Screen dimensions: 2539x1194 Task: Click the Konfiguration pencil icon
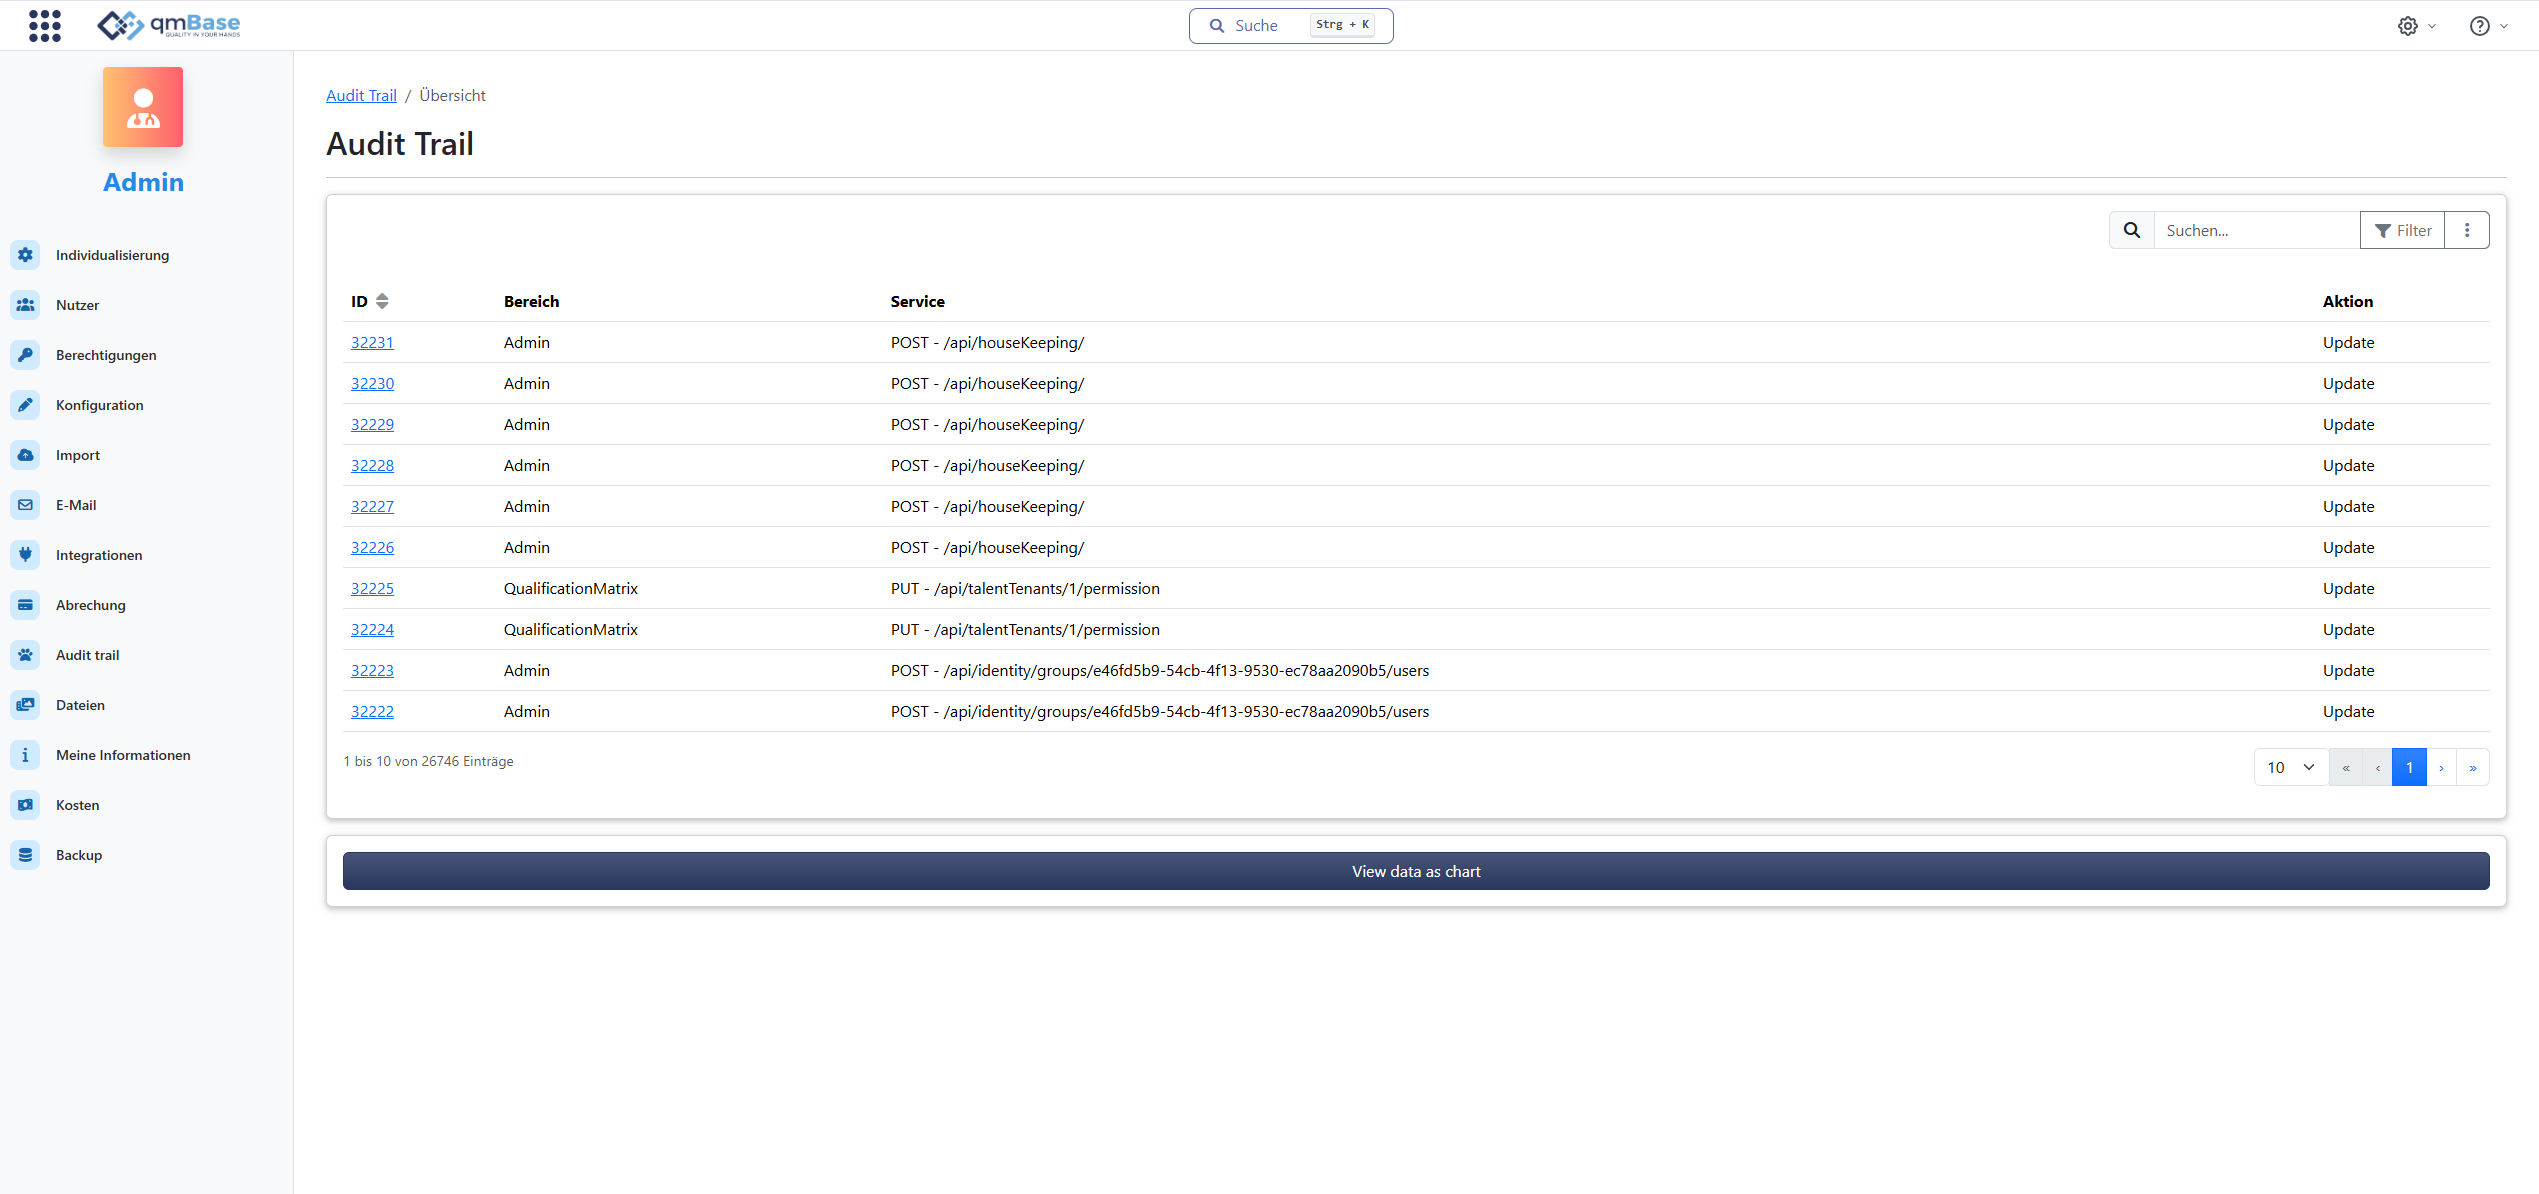click(26, 405)
